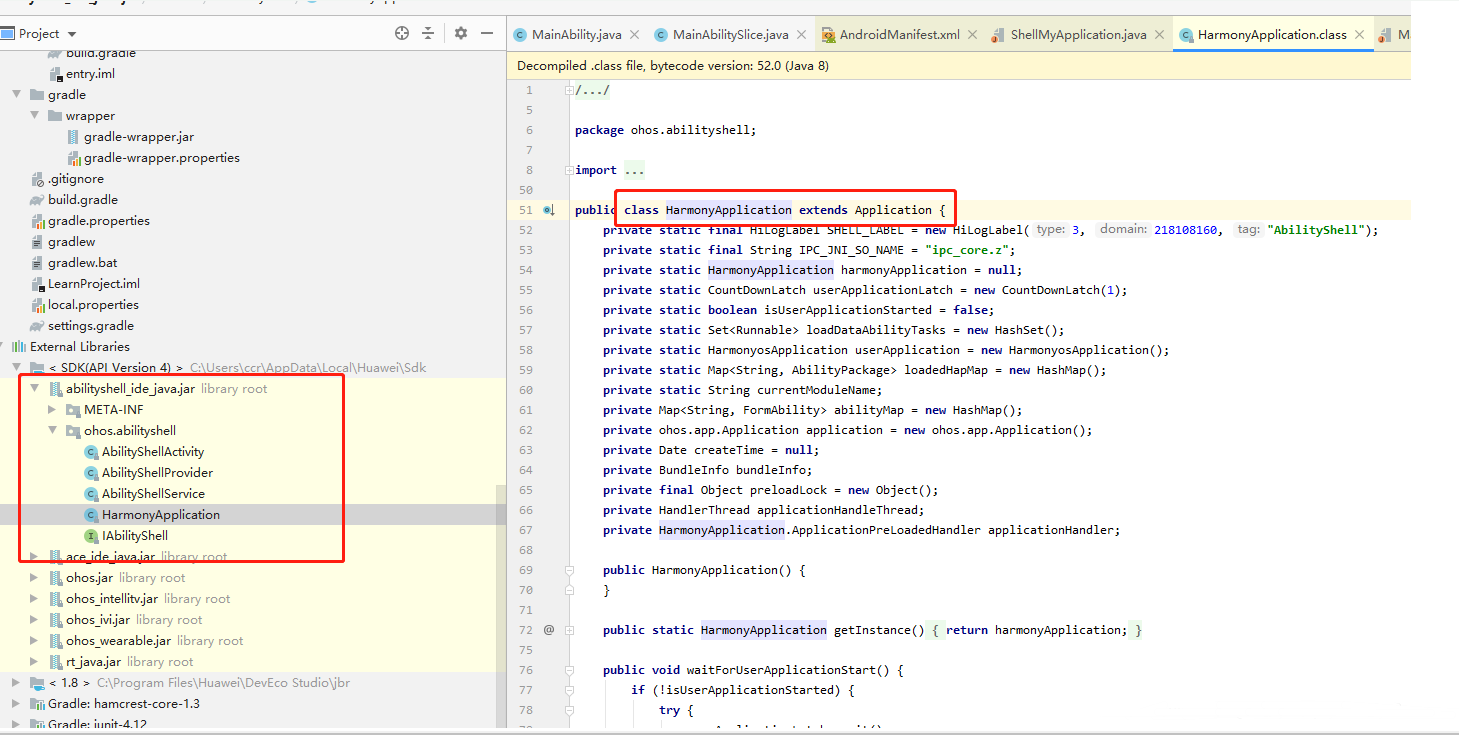This screenshot has width=1459, height=735.
Task: Select AbilityShellActivity class
Action: pos(153,452)
